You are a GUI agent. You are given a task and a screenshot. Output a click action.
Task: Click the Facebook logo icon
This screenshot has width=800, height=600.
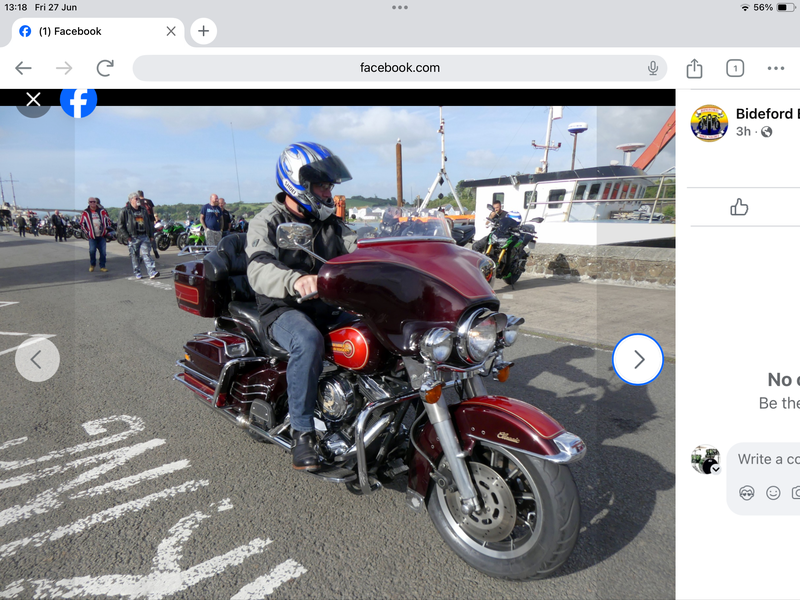(78, 101)
